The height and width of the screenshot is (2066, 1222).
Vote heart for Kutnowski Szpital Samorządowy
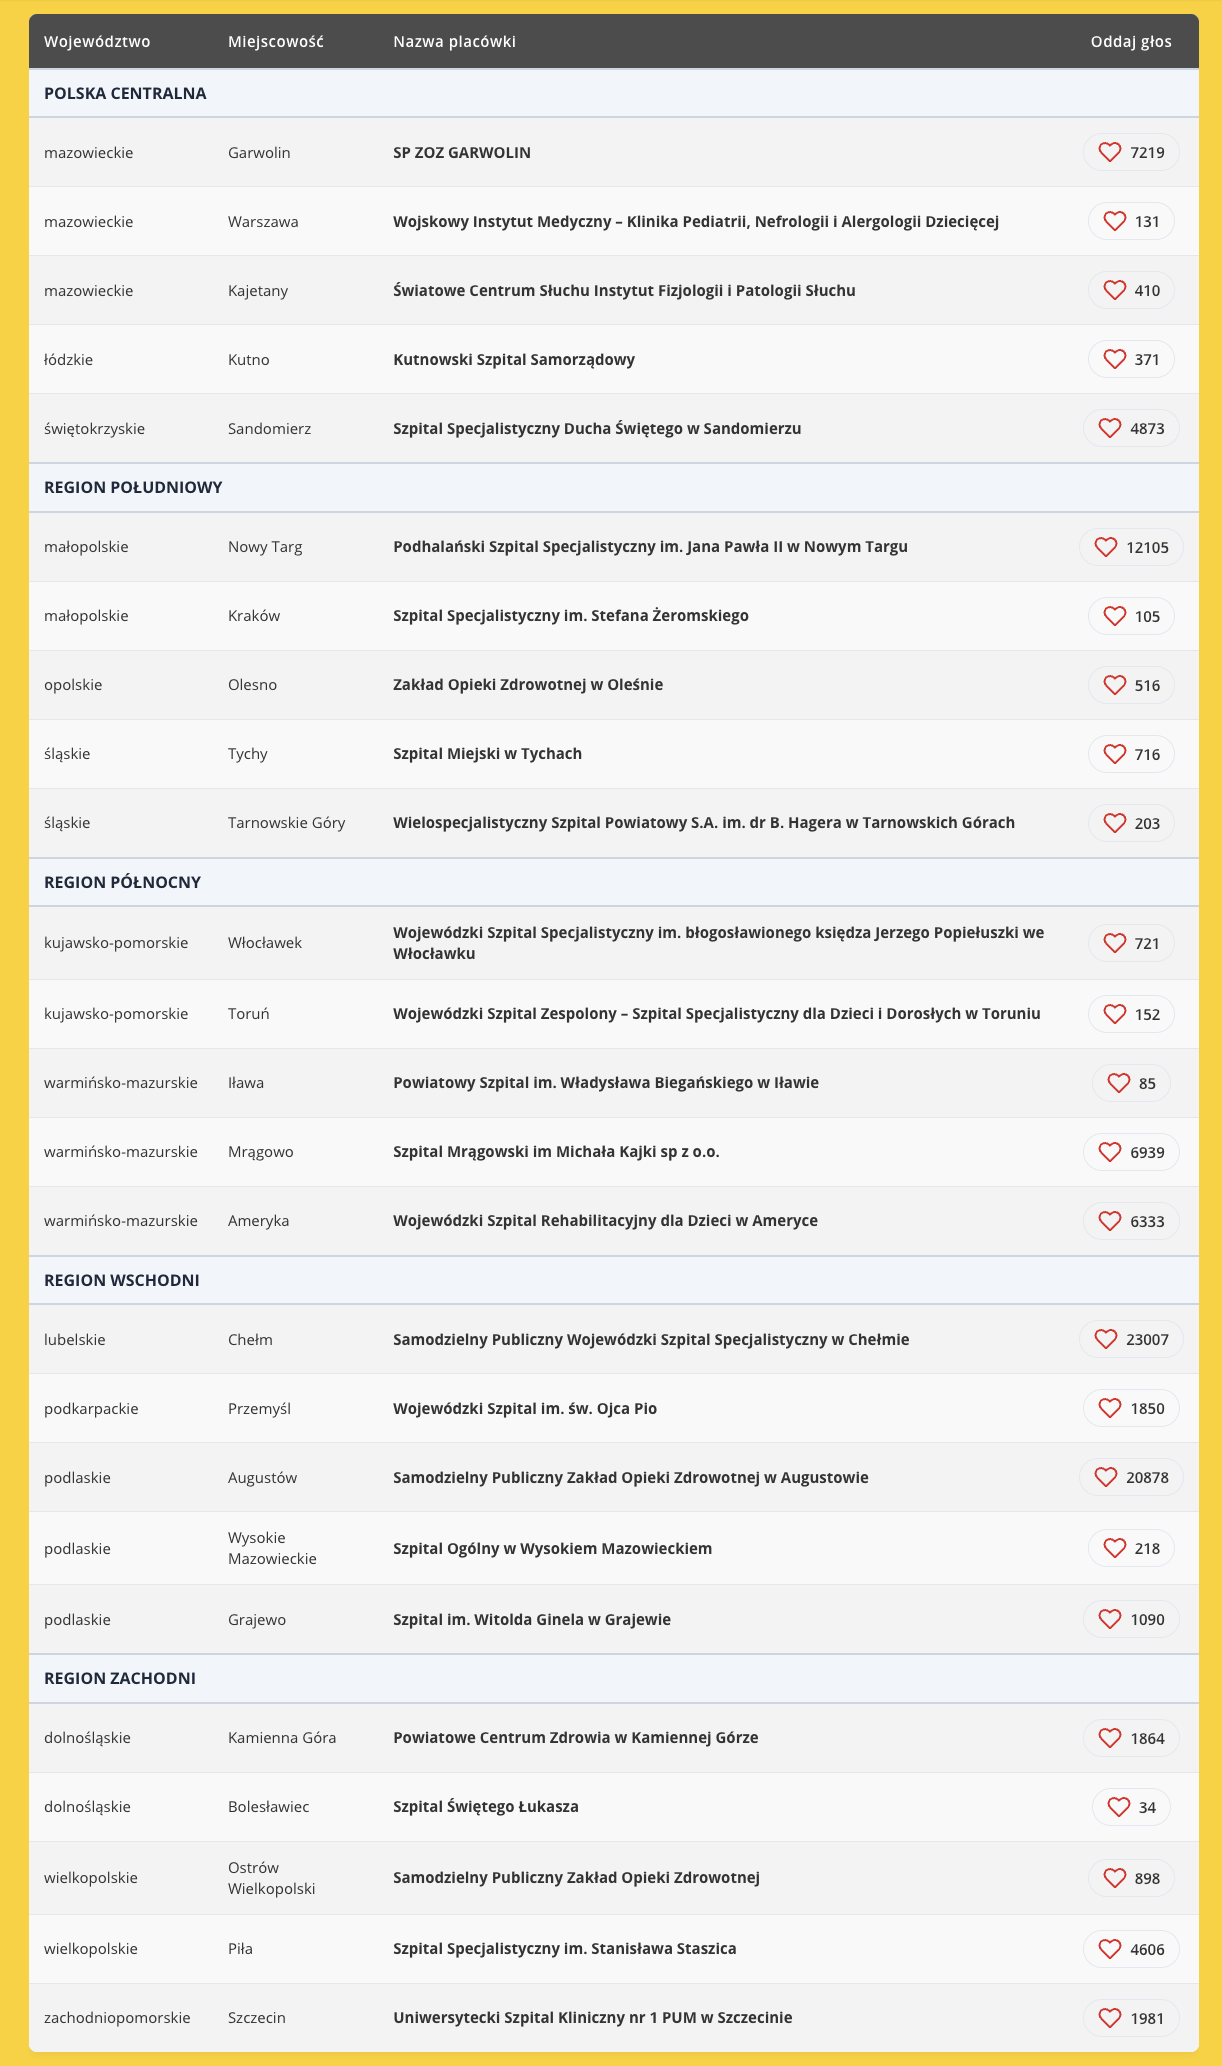(1114, 359)
